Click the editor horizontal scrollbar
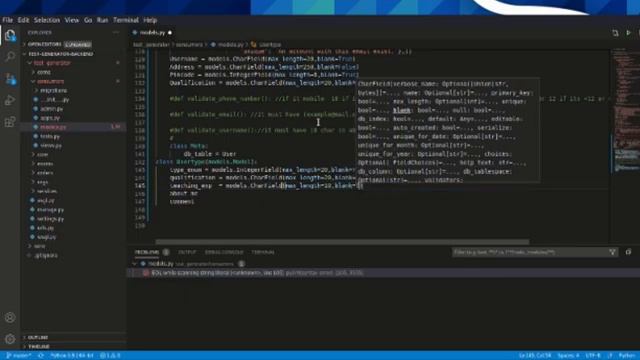The height and width of the screenshot is (360, 640). pyautogui.click(x=342, y=242)
